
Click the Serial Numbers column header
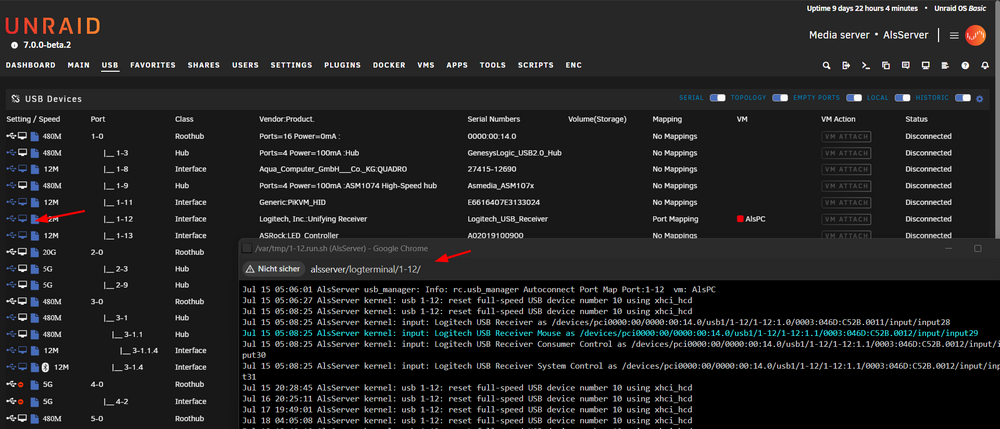click(494, 119)
